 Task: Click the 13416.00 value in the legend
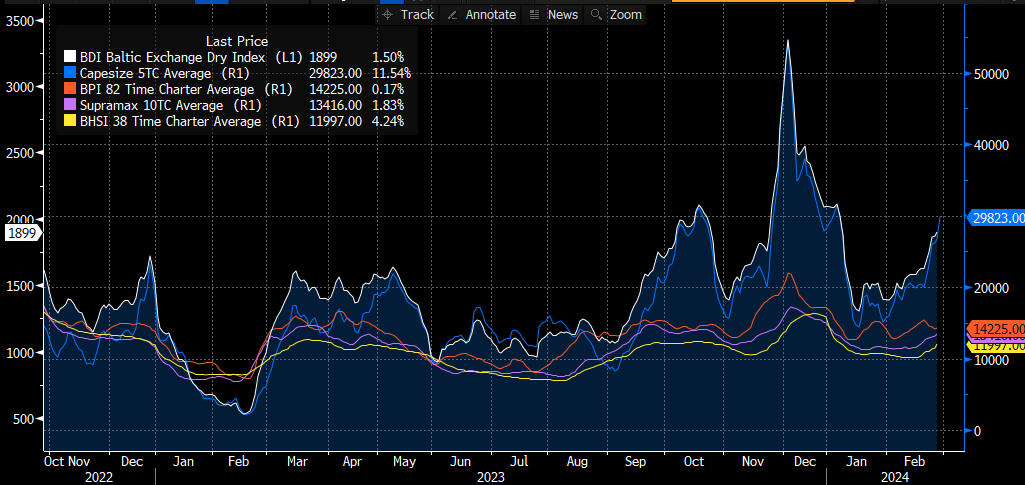pos(335,105)
